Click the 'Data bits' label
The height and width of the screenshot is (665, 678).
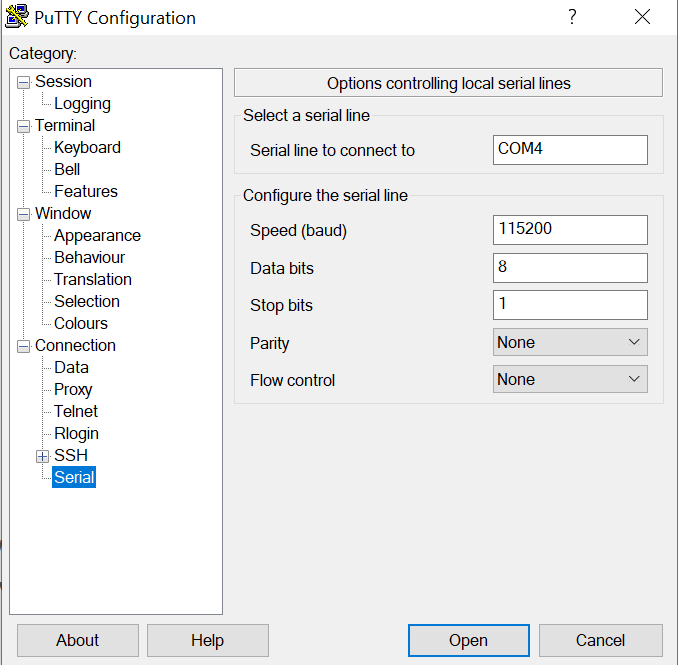click(281, 268)
